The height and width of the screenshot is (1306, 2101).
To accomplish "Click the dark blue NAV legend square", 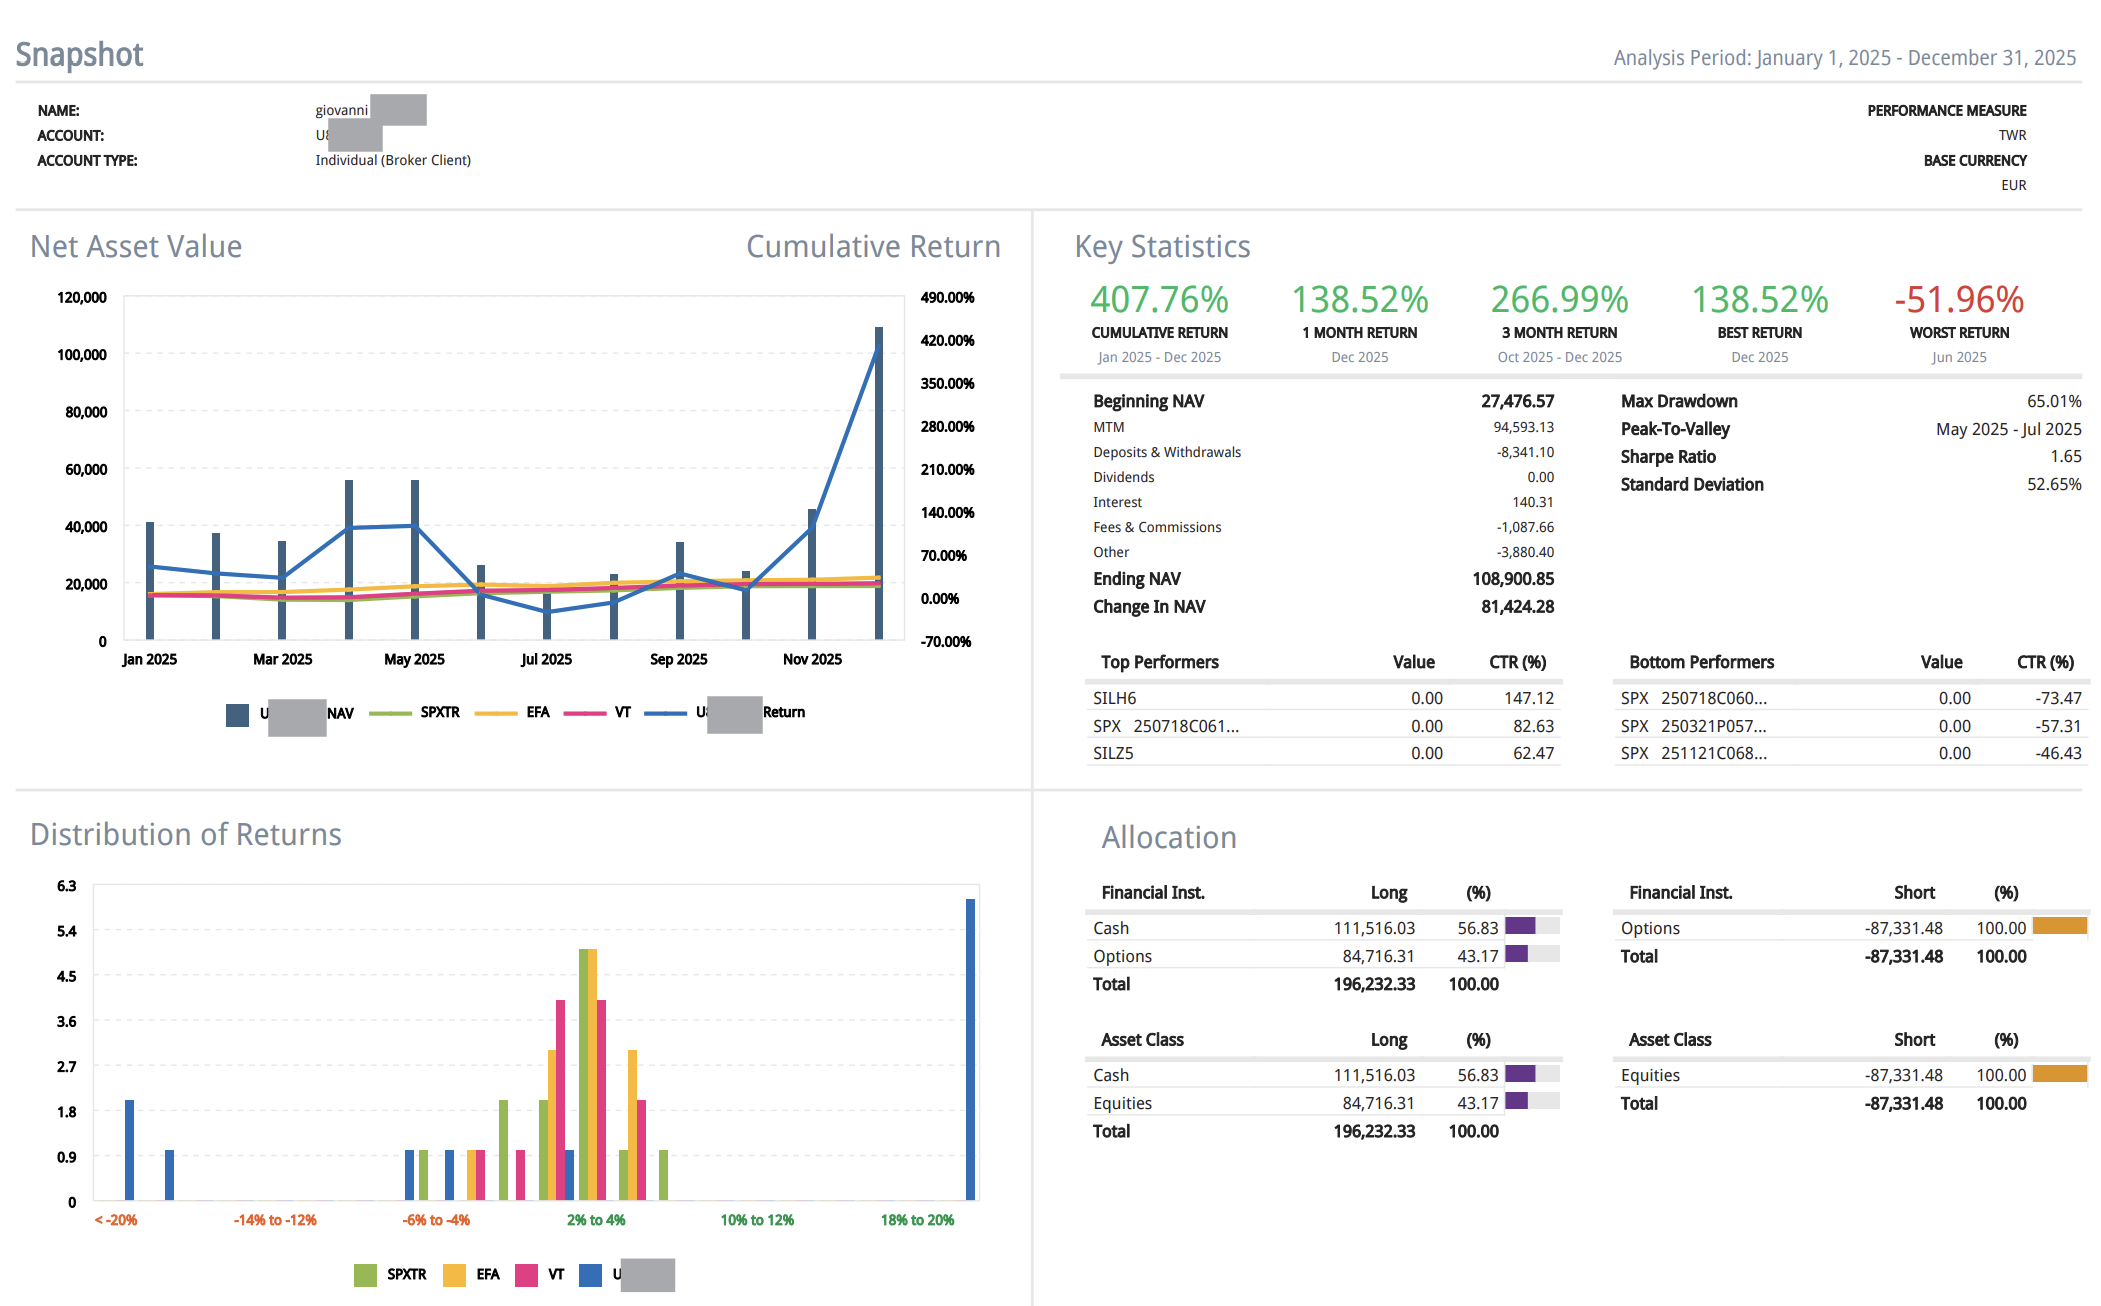I will tap(237, 714).
